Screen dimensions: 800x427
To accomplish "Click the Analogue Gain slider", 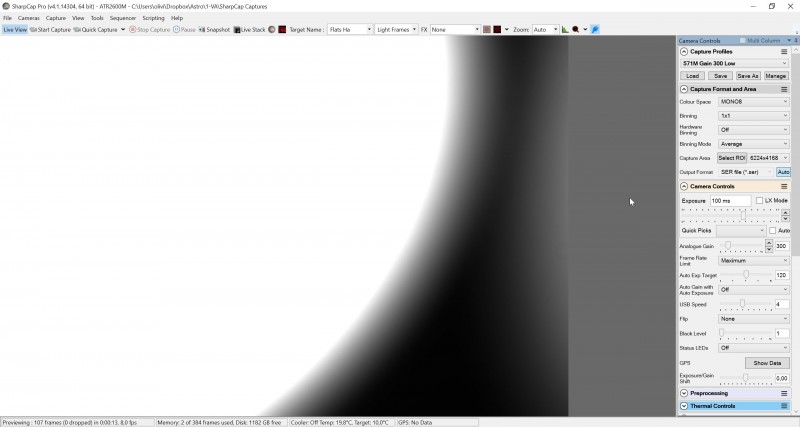I will coord(742,246).
